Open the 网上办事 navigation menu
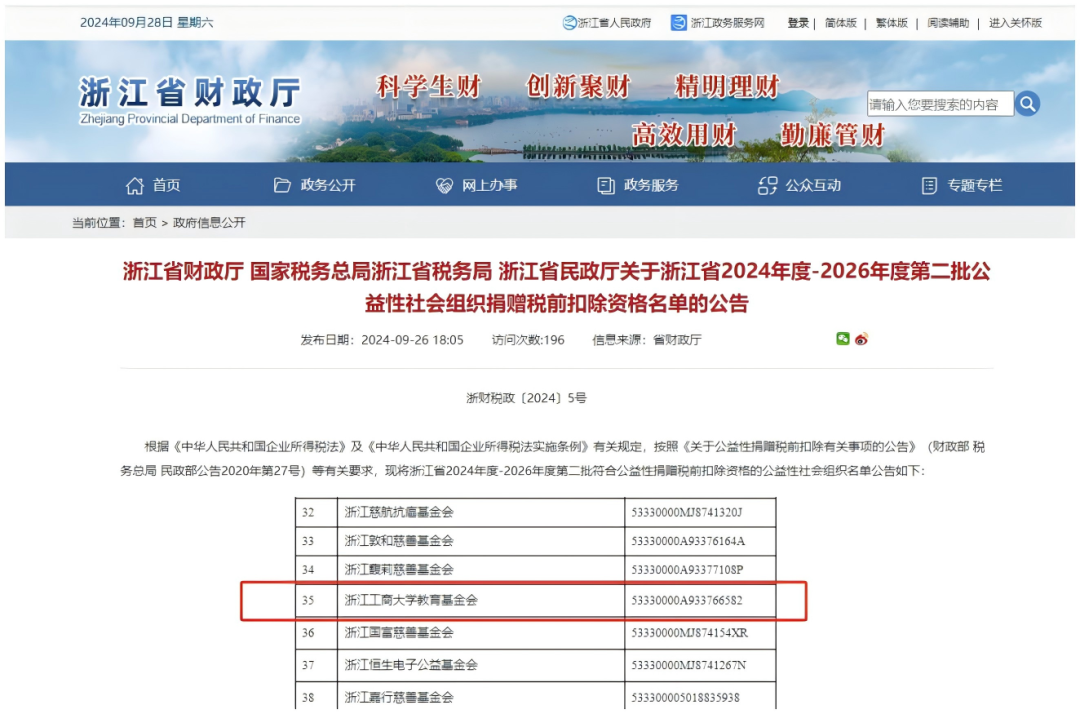 [x=490, y=185]
